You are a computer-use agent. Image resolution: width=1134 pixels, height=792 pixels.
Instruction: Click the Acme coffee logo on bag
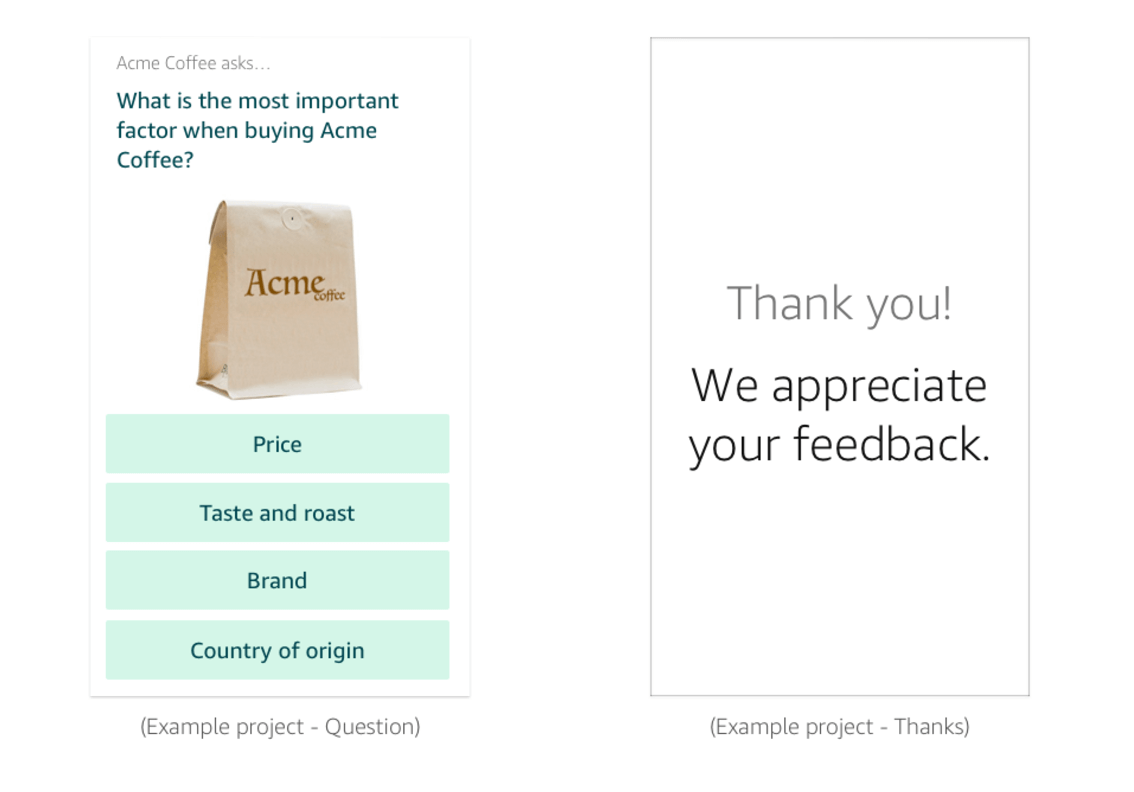(294, 283)
